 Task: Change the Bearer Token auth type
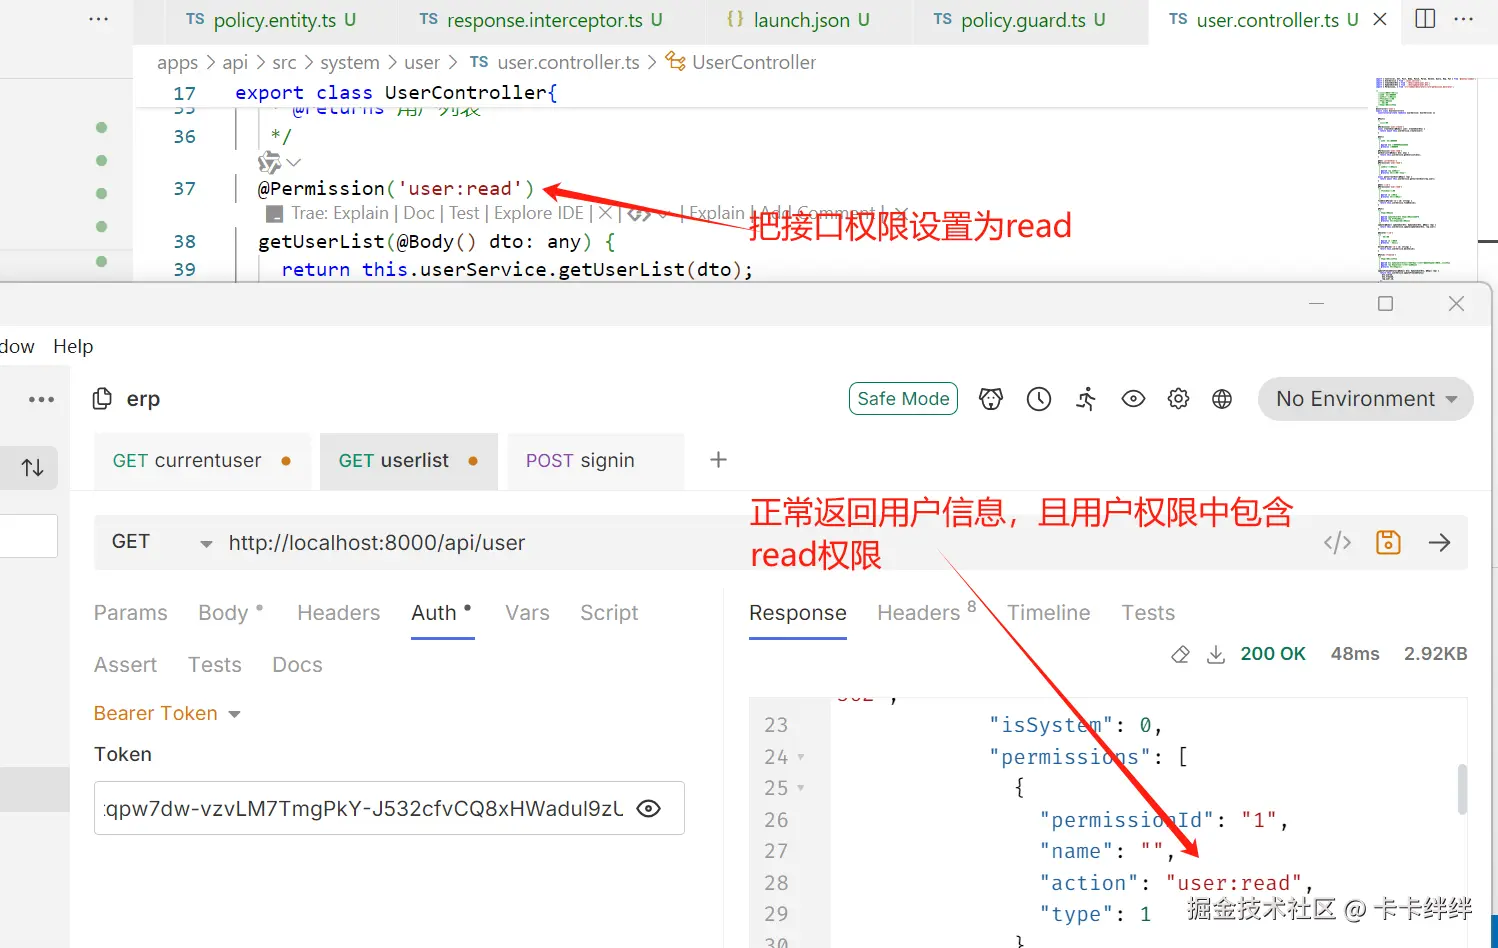pos(167,714)
